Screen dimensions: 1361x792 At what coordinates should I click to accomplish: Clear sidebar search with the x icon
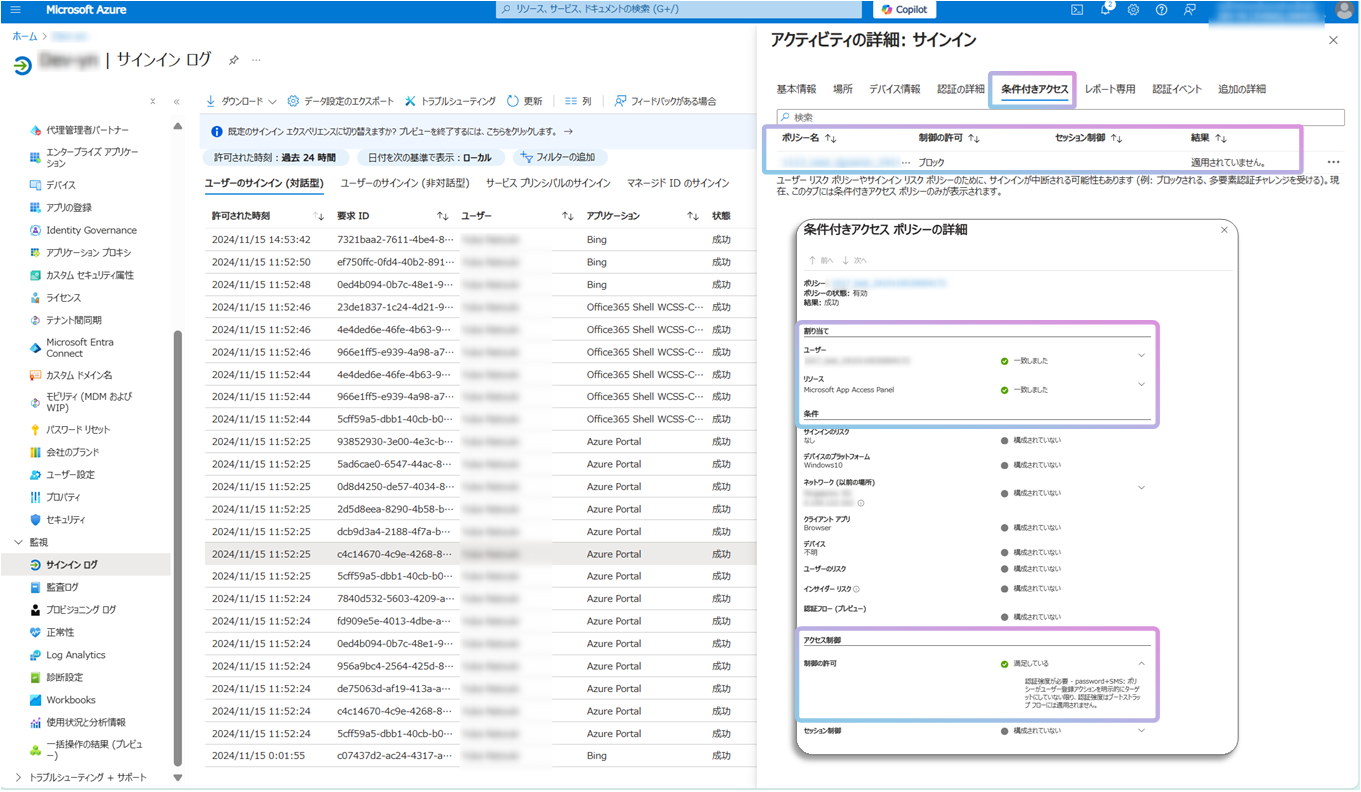pos(152,101)
